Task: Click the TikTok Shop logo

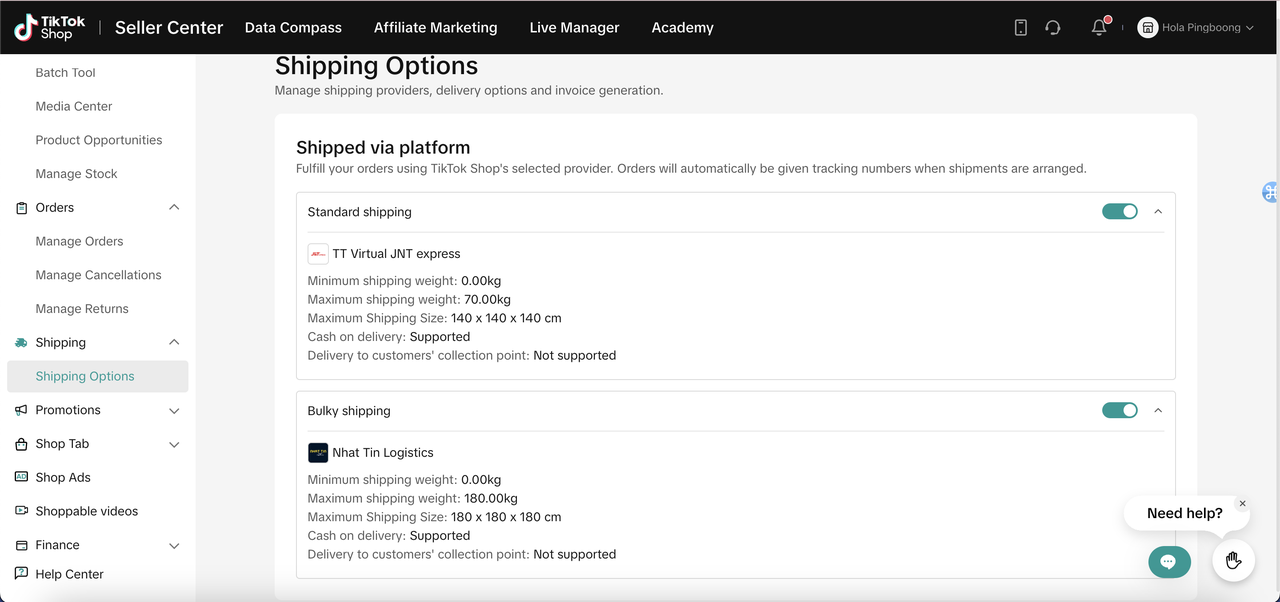Action: point(49,27)
